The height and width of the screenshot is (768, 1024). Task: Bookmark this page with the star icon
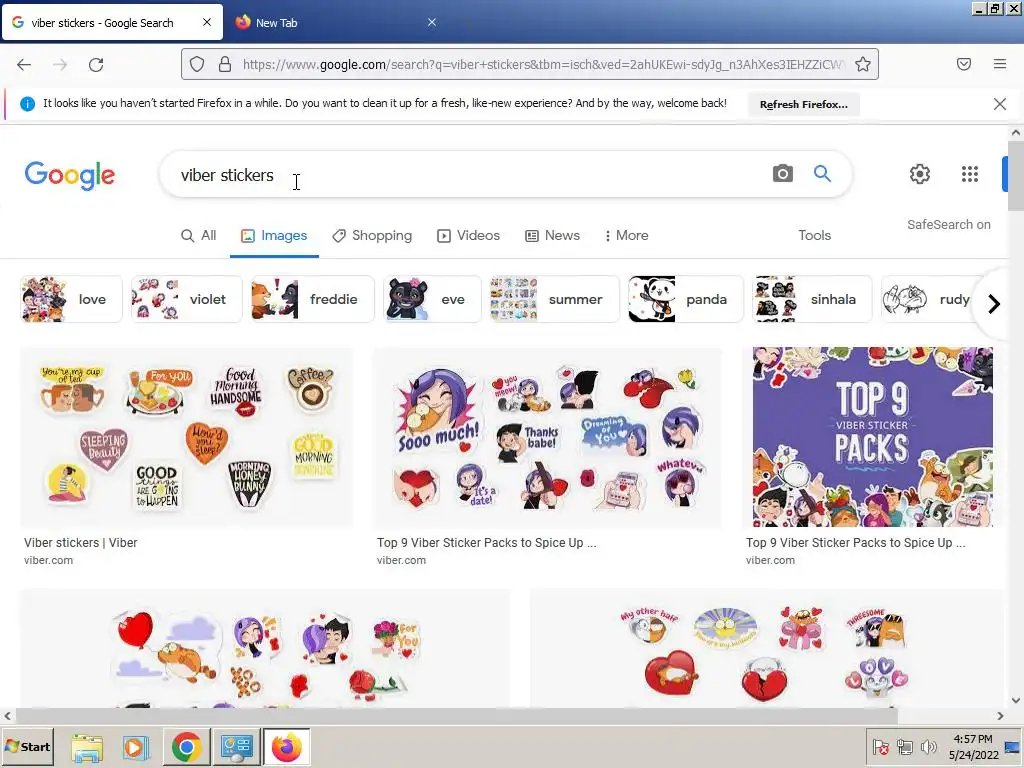point(863,64)
